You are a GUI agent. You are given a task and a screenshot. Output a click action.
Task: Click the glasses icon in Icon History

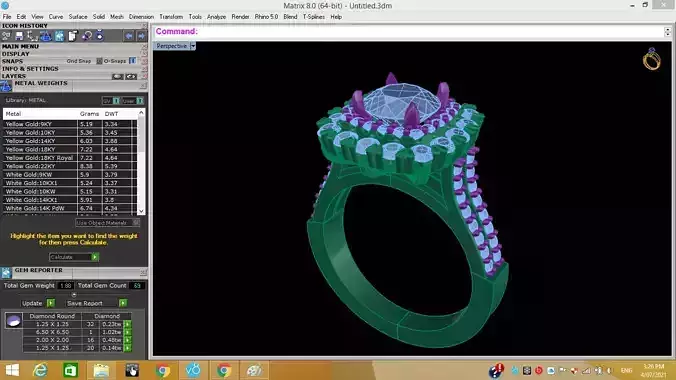tap(6, 36)
